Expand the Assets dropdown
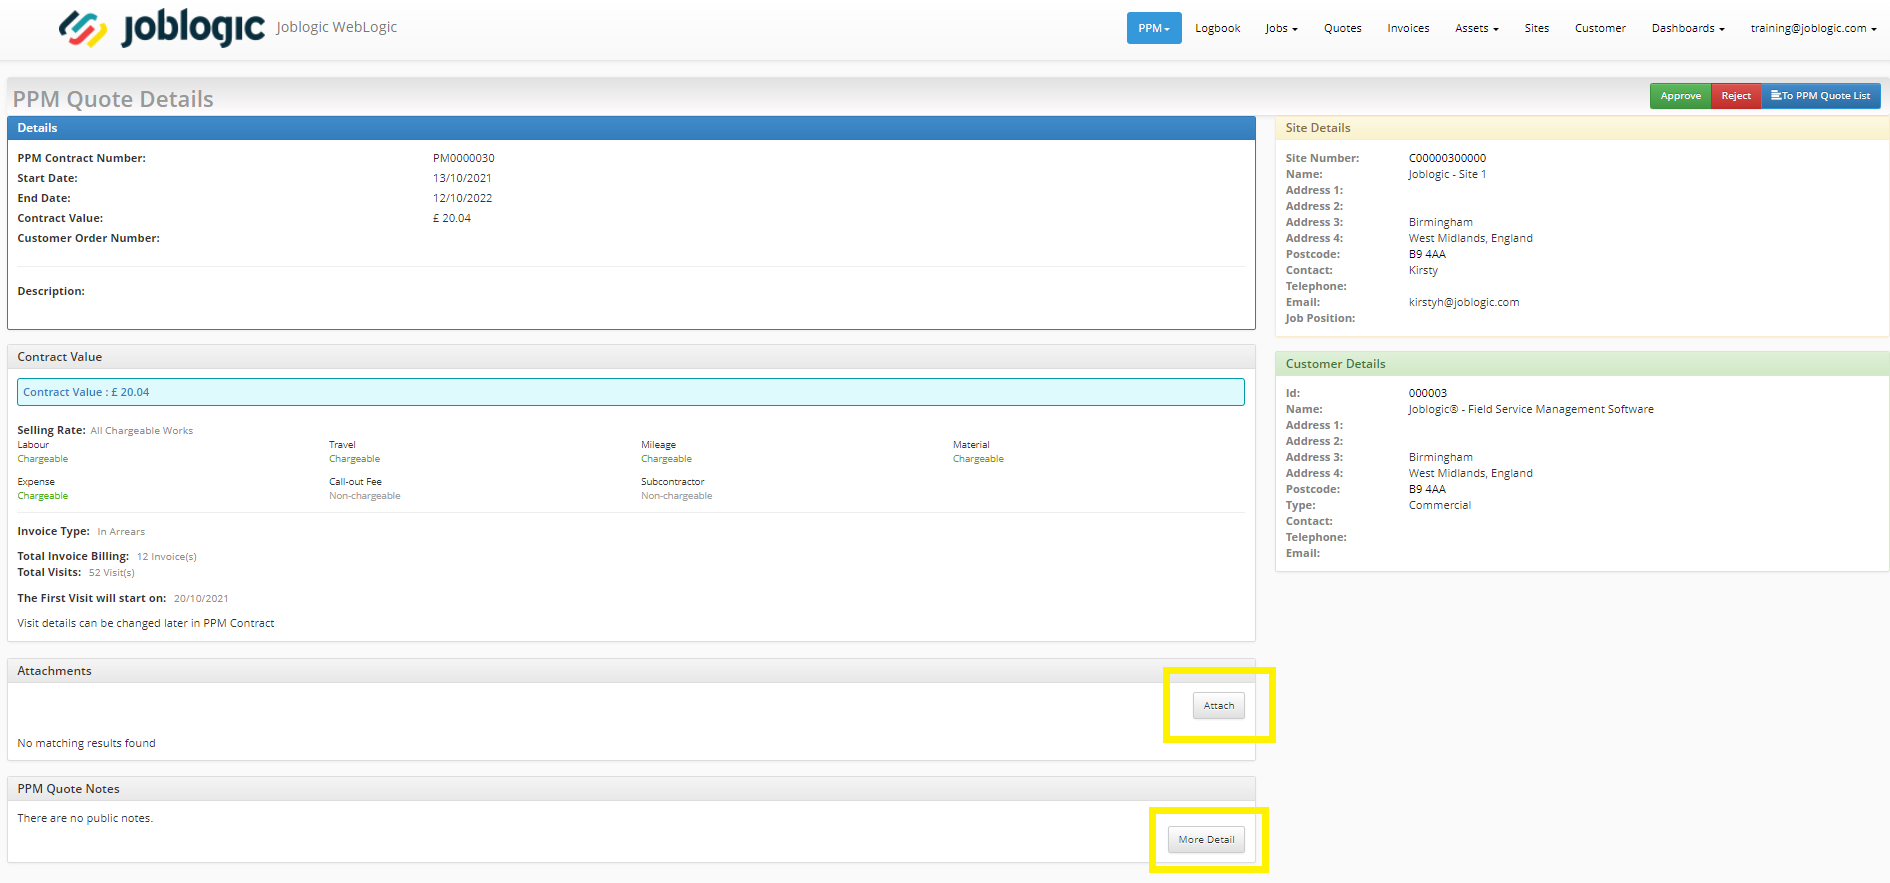1890x883 pixels. point(1476,28)
